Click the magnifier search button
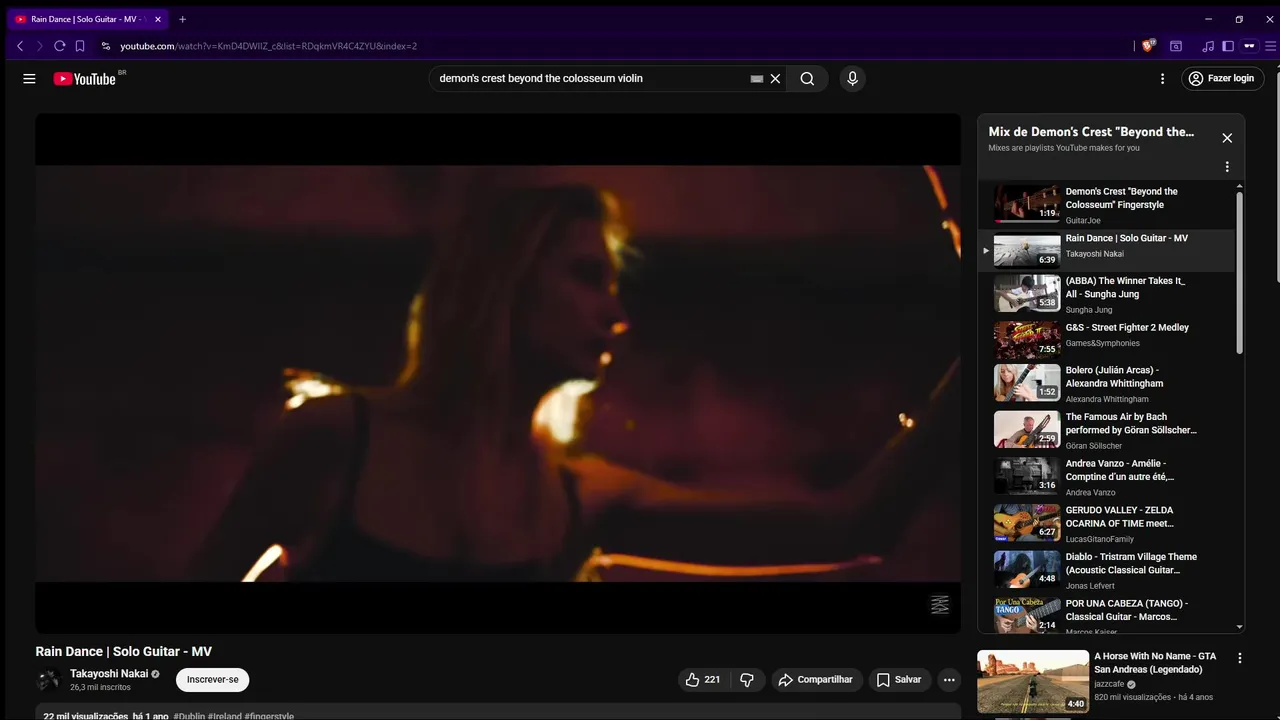The width and height of the screenshot is (1280, 720). [x=807, y=79]
